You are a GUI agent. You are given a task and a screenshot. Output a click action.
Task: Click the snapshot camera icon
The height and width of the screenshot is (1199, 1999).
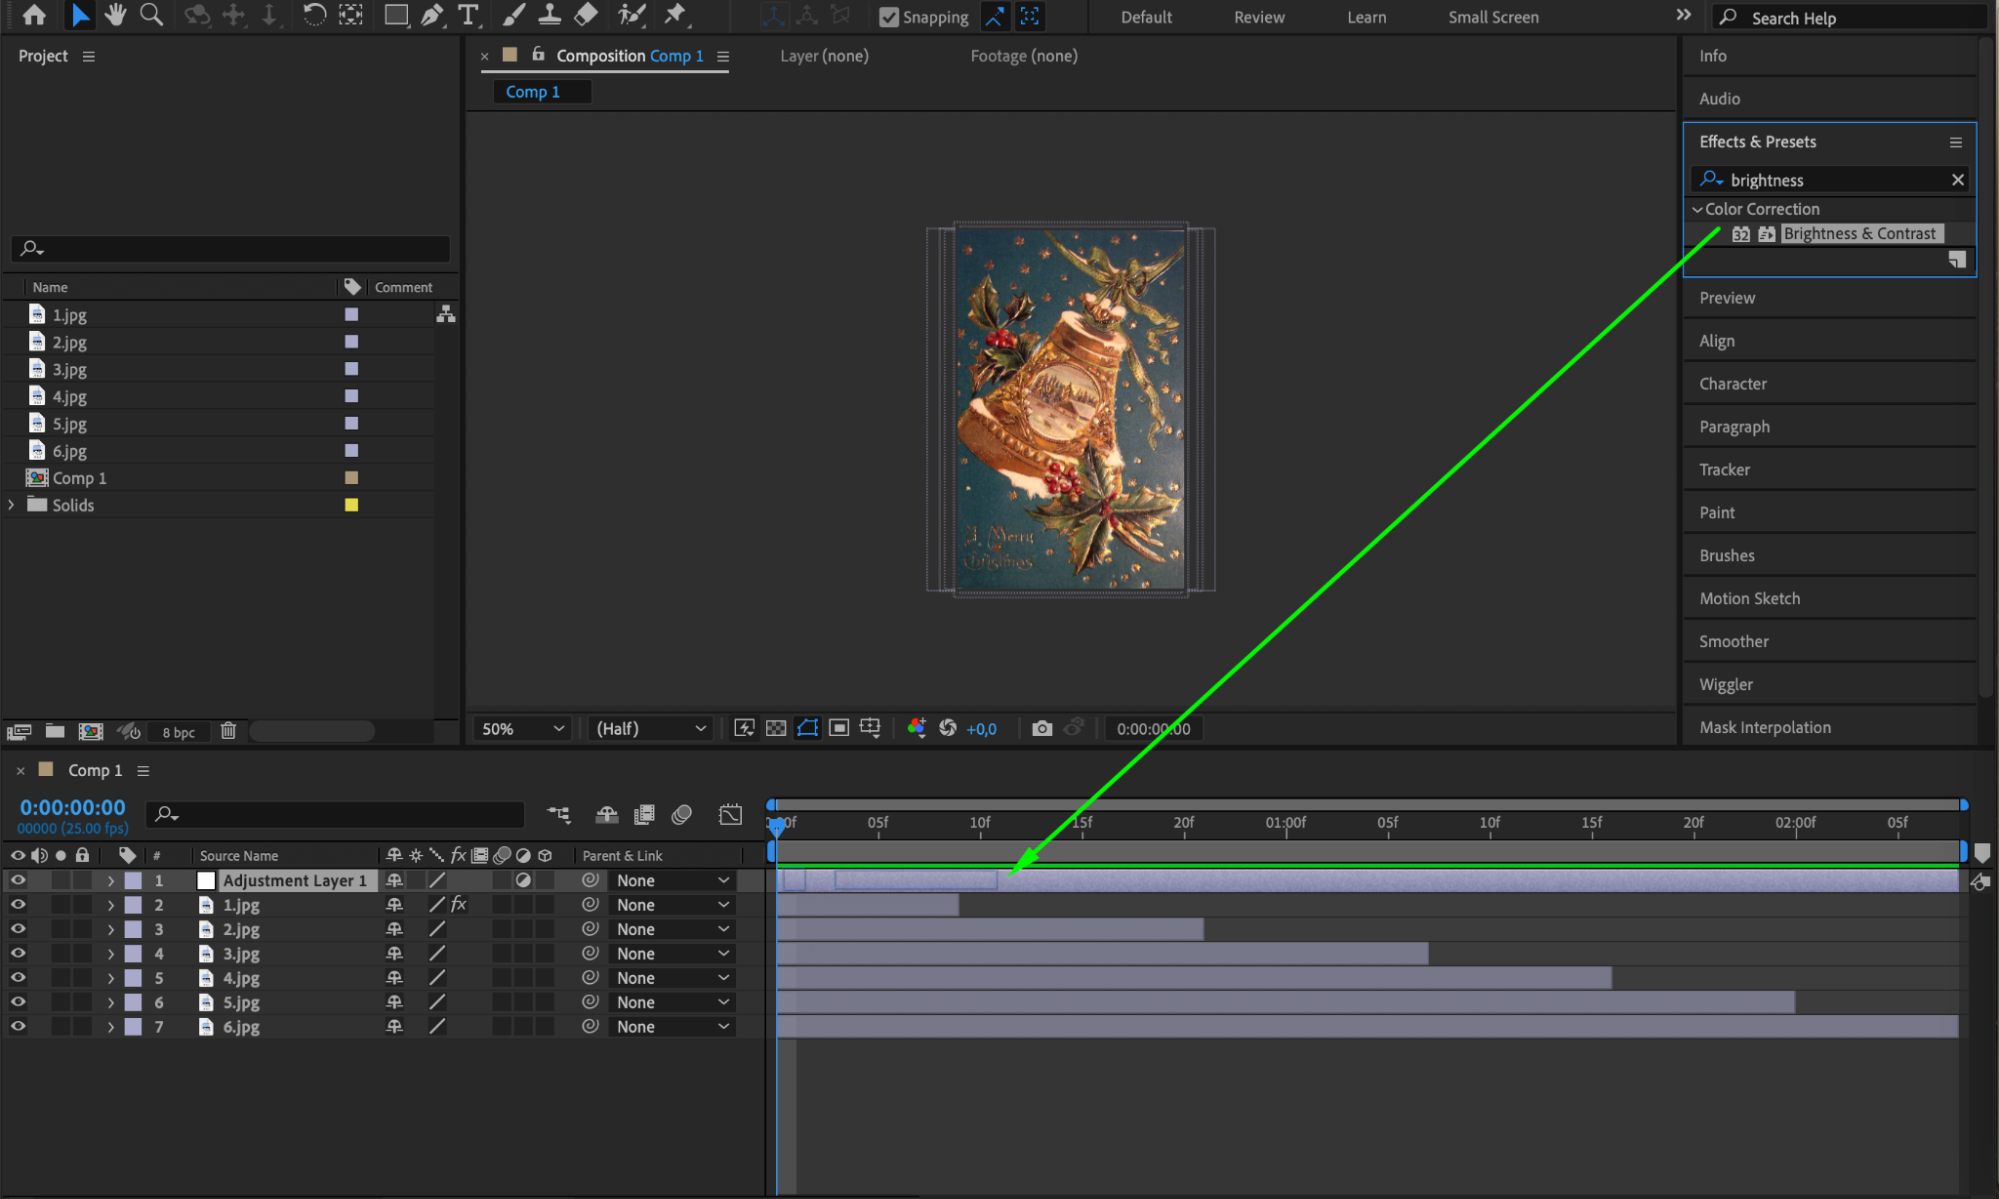pos(1041,728)
